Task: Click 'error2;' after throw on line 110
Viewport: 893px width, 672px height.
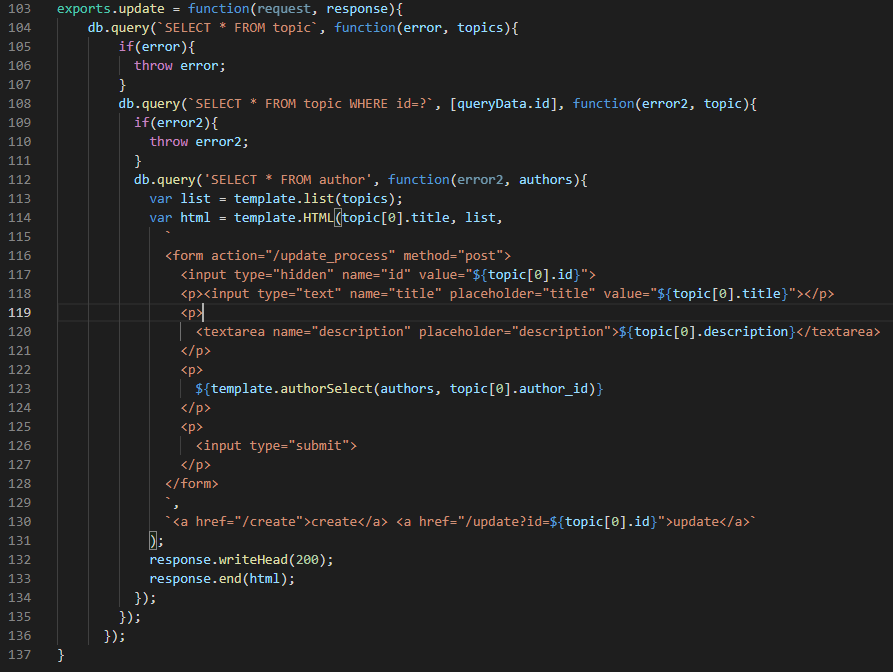Action: [x=222, y=142]
